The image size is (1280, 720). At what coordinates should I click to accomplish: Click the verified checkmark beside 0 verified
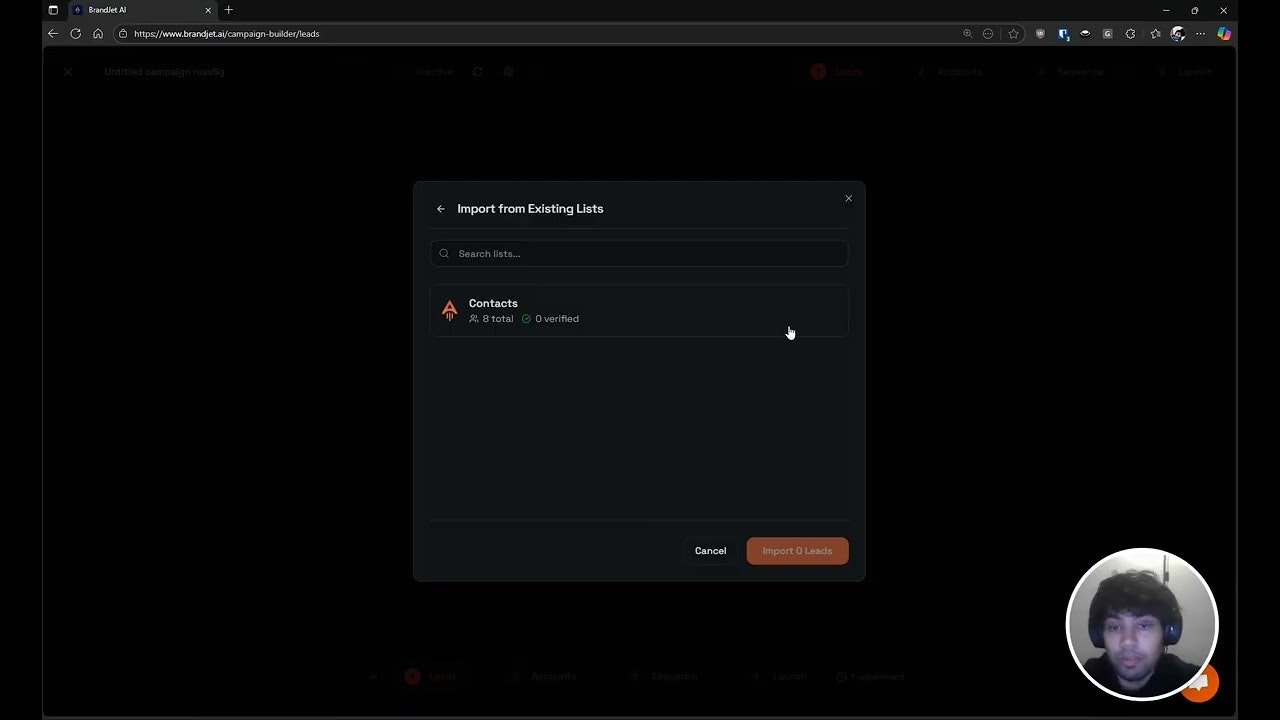click(528, 318)
